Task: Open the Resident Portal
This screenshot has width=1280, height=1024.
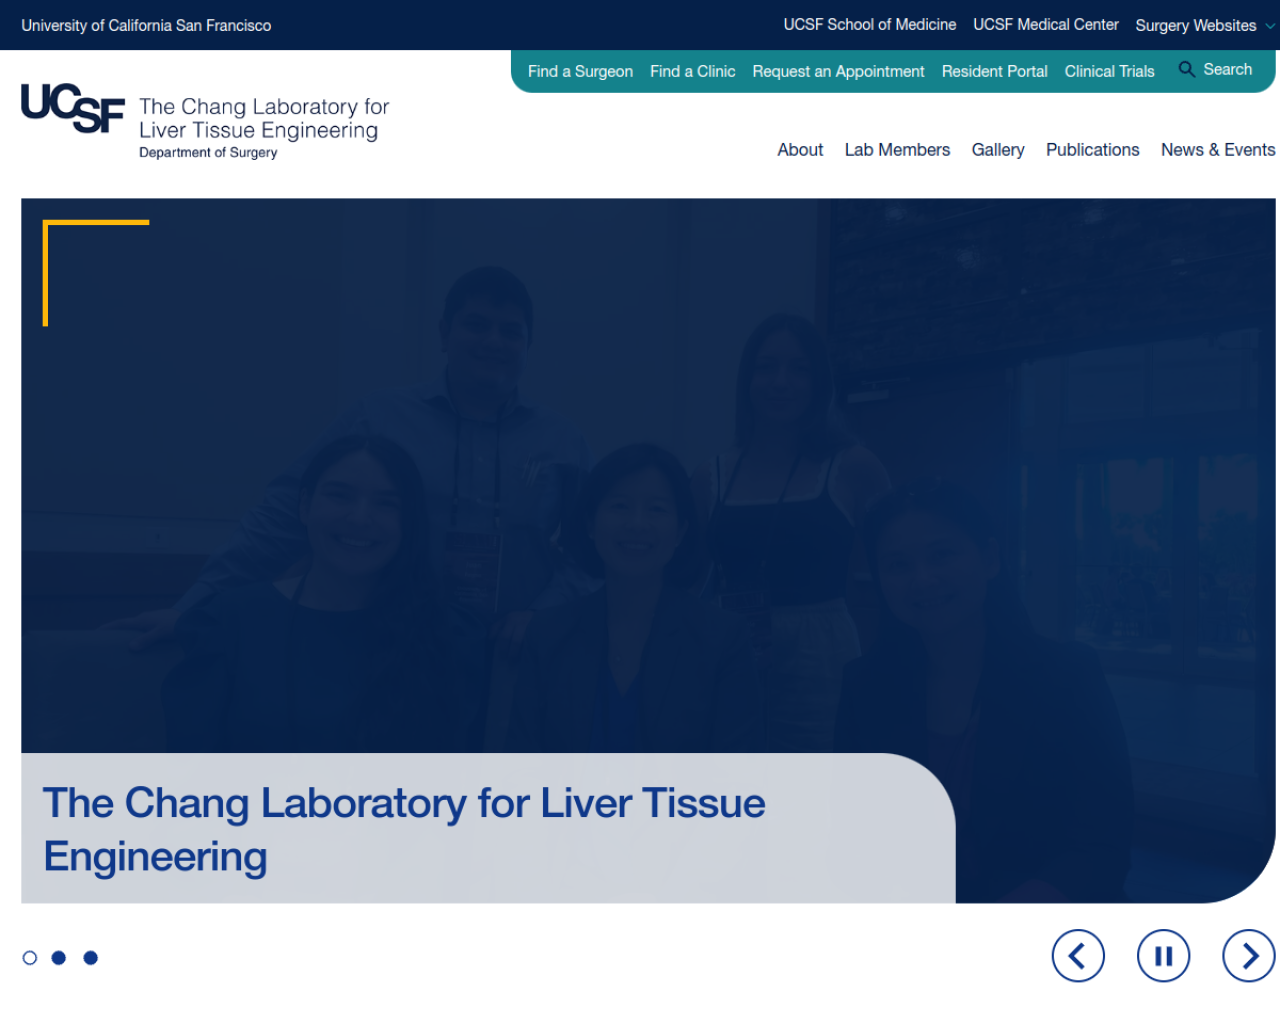Action: [994, 71]
